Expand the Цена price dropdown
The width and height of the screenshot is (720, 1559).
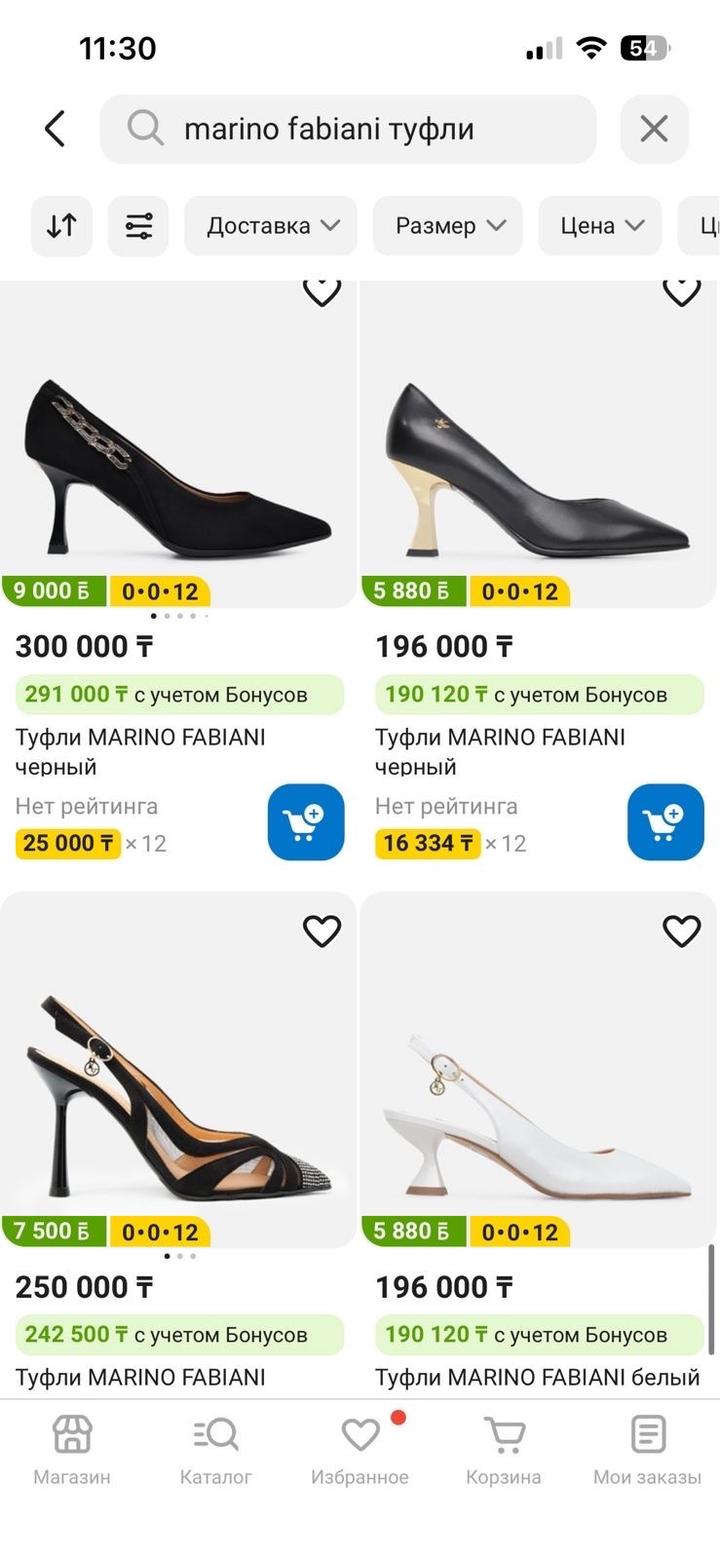600,226
